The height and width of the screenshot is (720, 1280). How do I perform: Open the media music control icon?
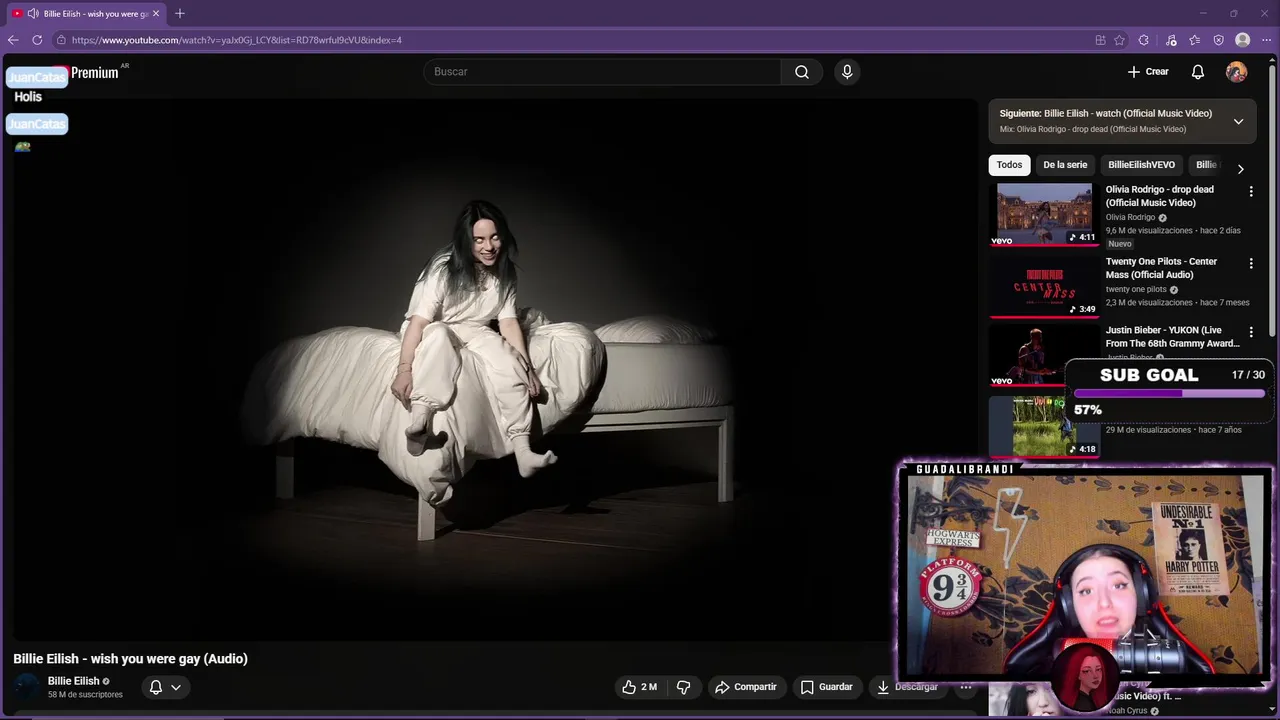(1171, 40)
